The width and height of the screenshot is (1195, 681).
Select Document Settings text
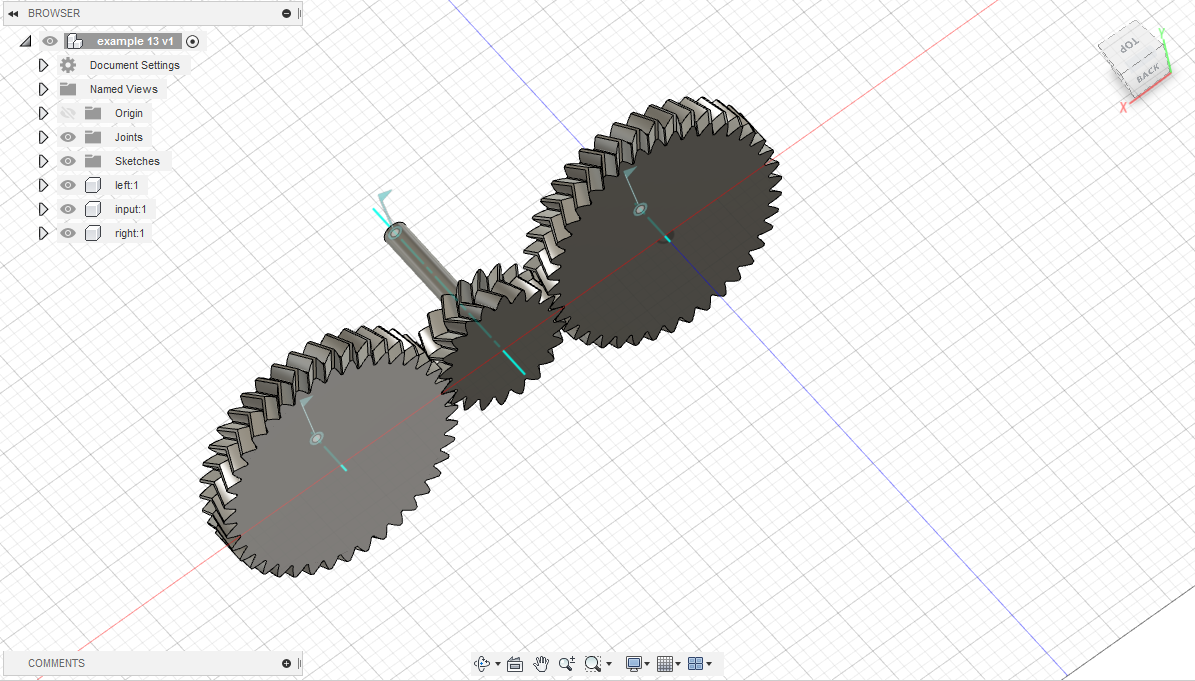[x=135, y=66]
